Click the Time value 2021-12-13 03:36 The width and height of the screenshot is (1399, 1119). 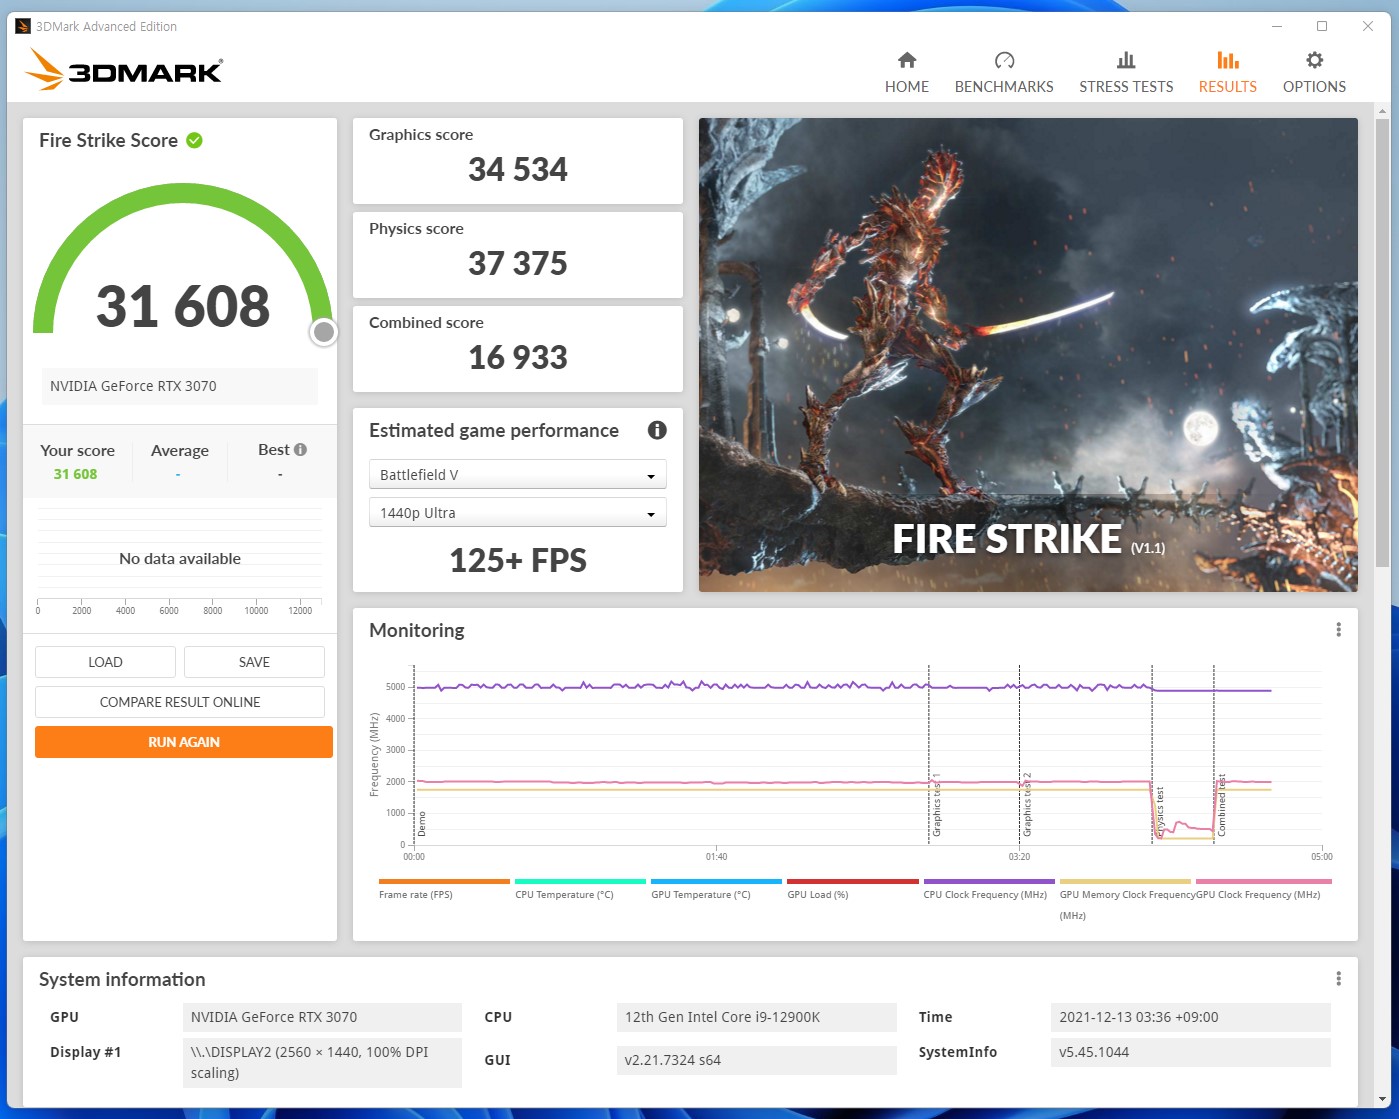[1190, 1017]
